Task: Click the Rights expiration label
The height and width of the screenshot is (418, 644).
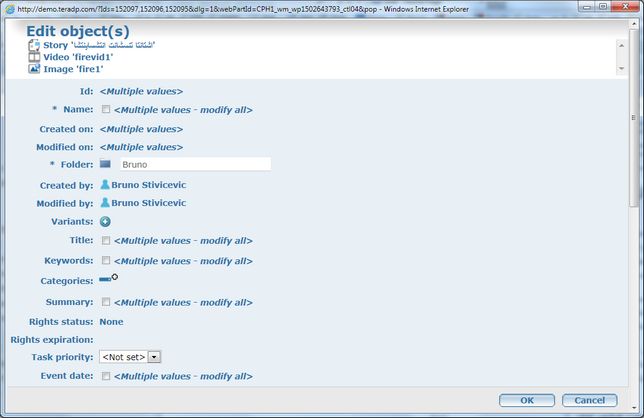Action: pyautogui.click(x=52, y=340)
